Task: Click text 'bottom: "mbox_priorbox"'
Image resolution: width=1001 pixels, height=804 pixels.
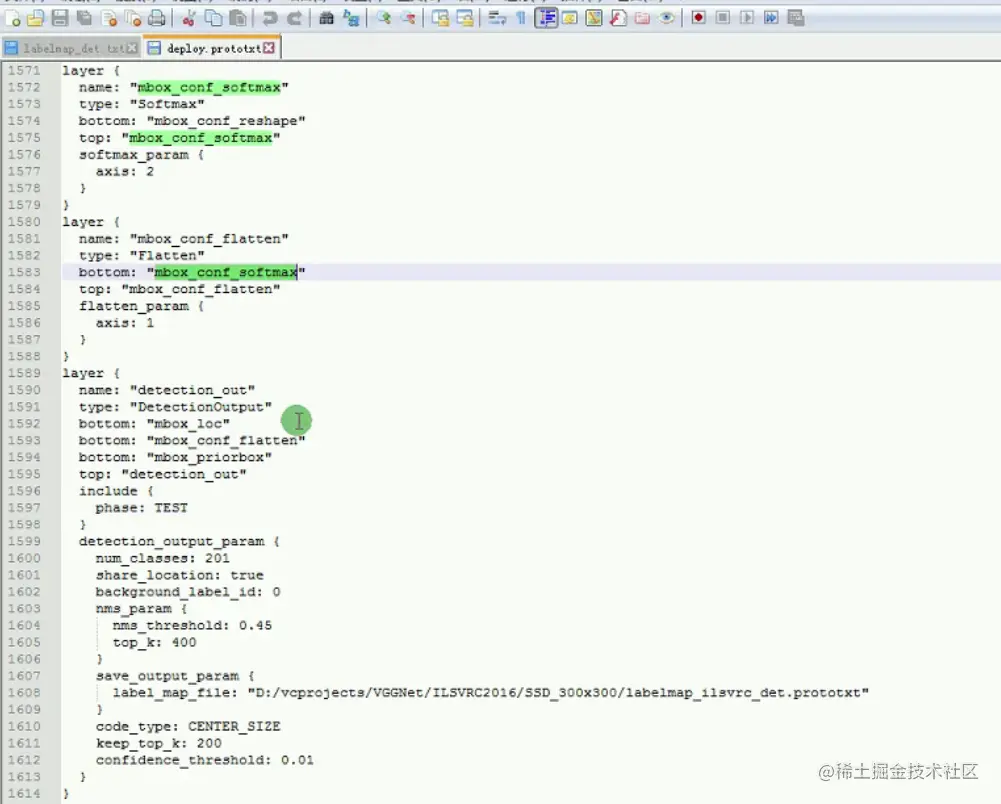Action: pyautogui.click(x=176, y=457)
